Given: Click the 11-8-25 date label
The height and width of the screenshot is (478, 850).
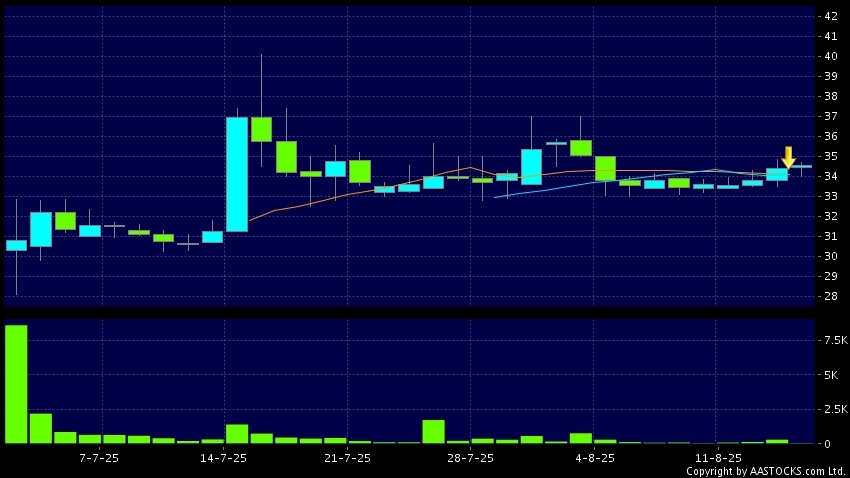Looking at the screenshot, I should (718, 458).
